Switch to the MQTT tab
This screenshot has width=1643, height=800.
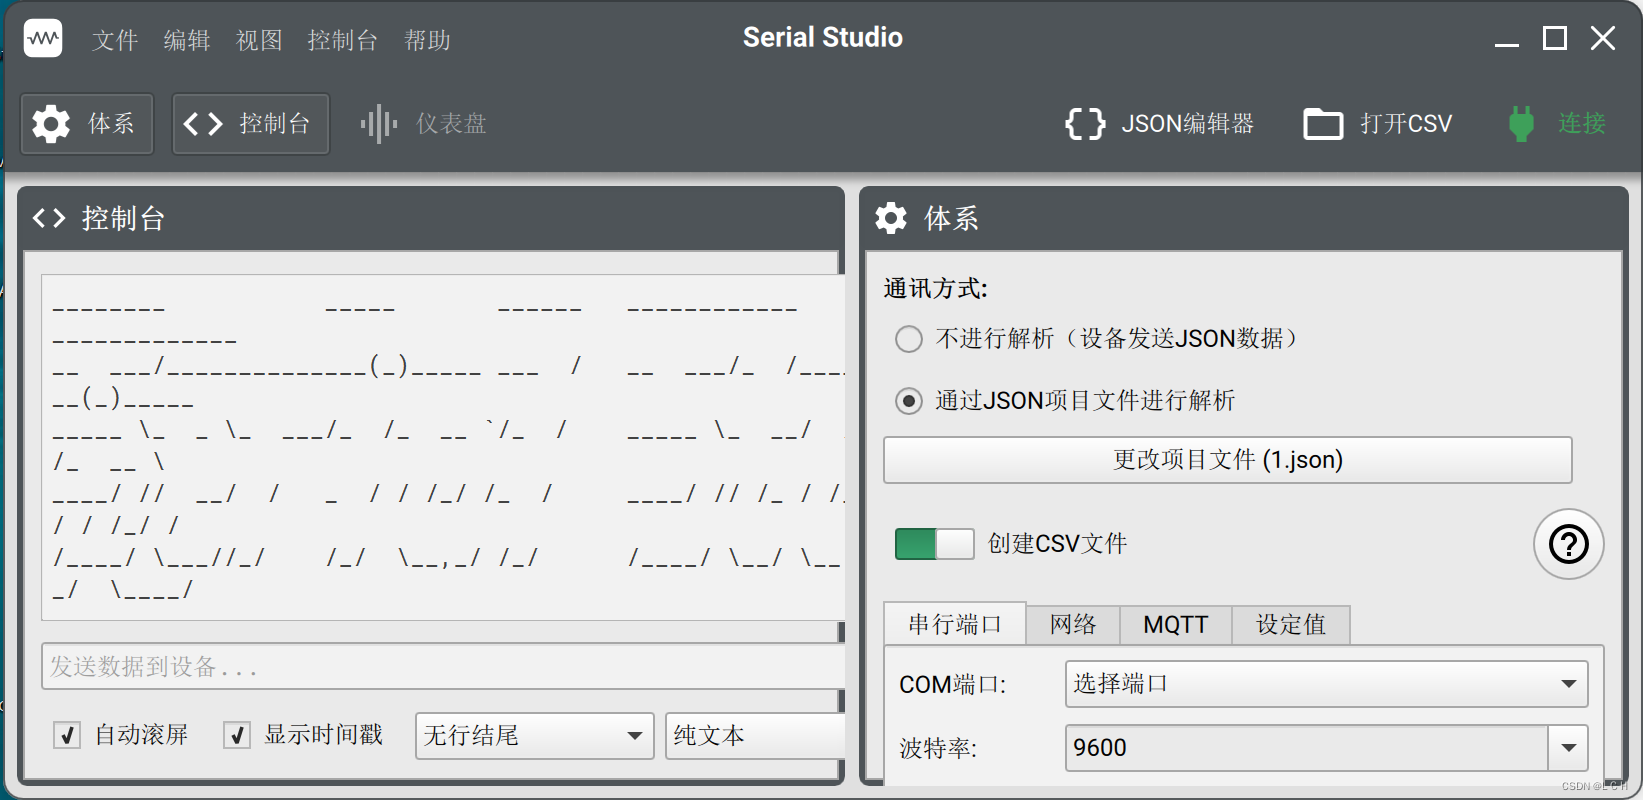point(1176,625)
